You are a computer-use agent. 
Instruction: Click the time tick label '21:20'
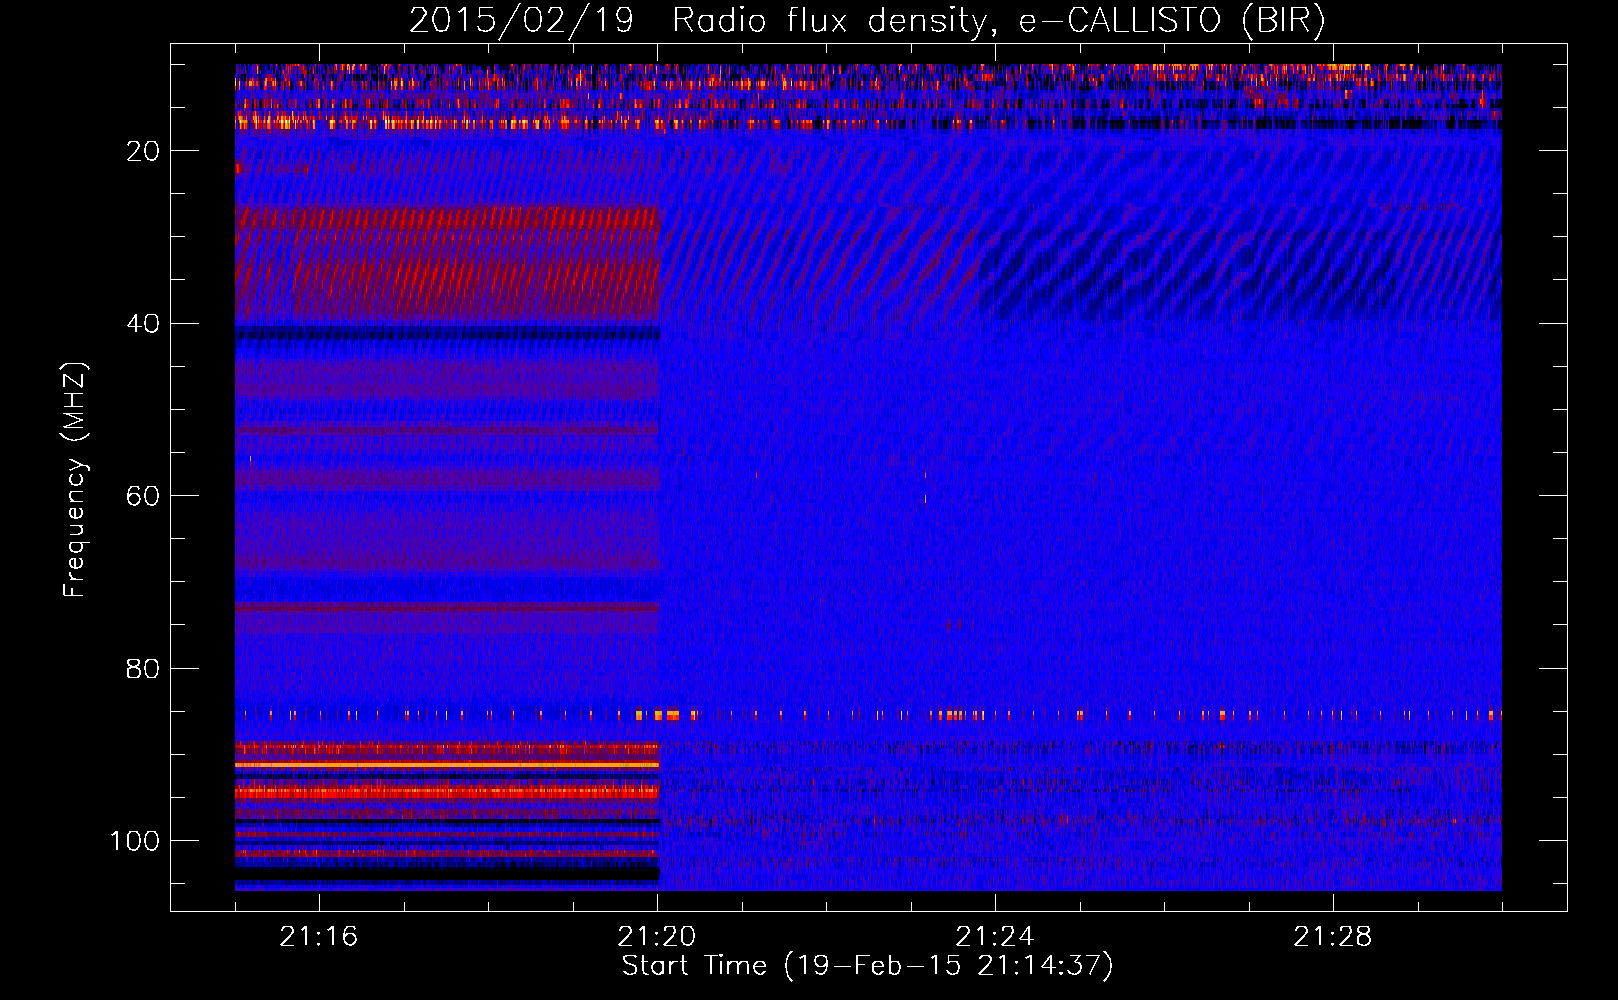(x=656, y=937)
